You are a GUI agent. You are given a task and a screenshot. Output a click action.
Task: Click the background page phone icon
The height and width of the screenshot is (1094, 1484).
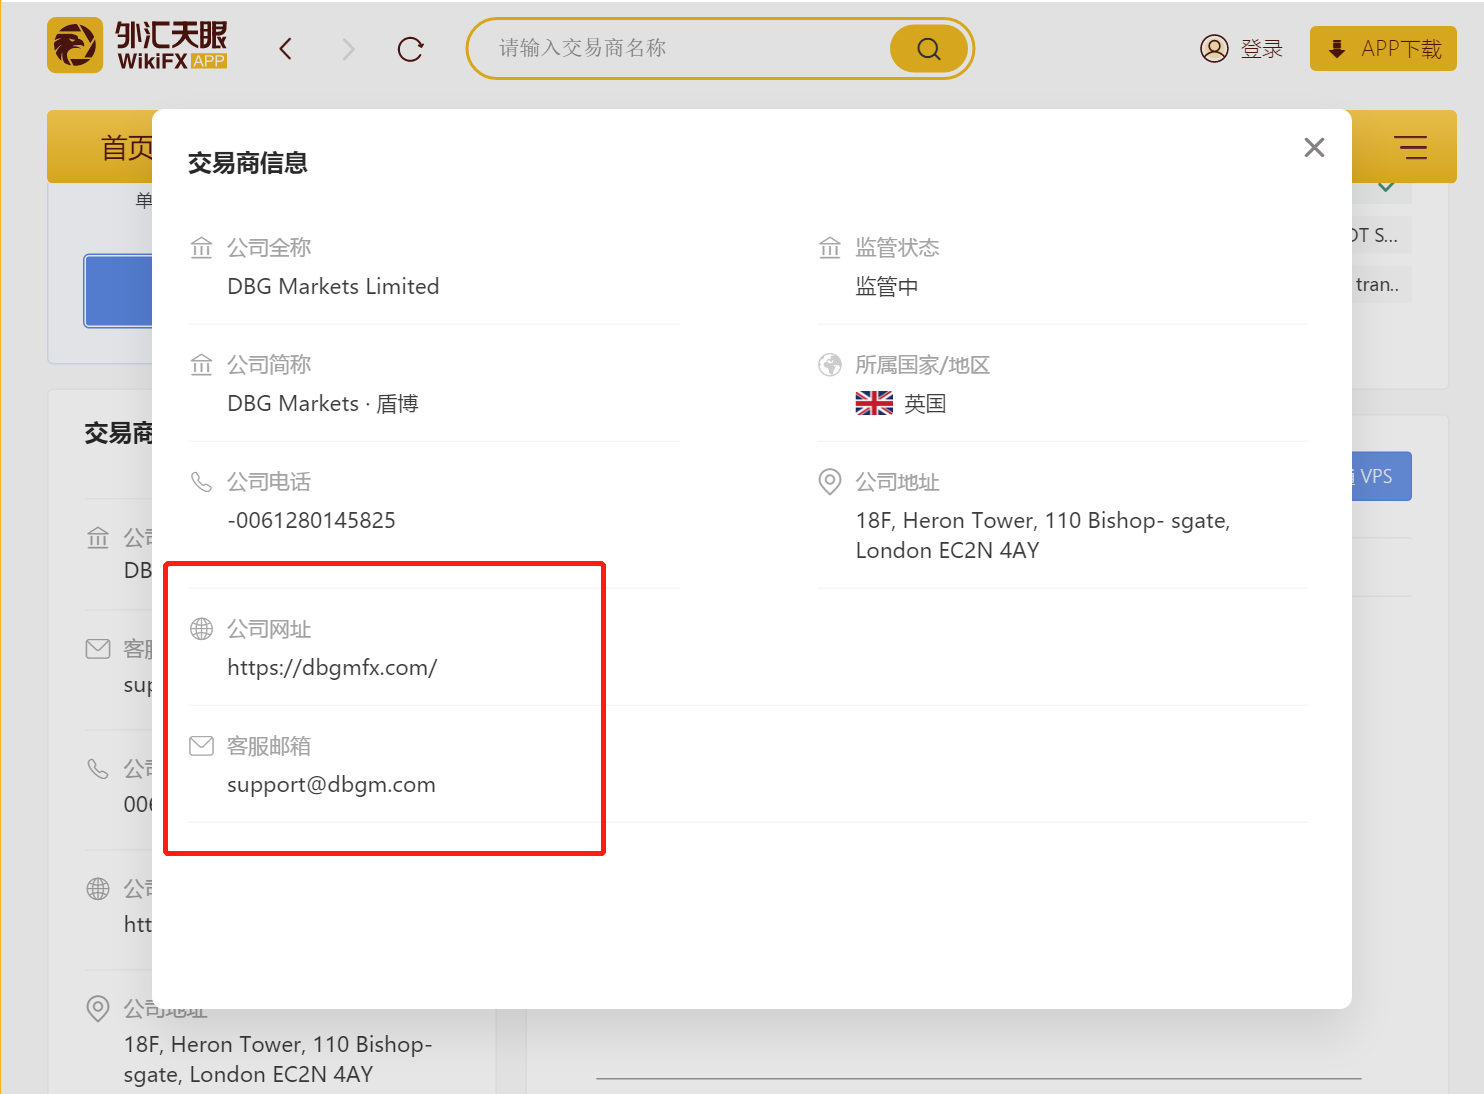[98, 768]
